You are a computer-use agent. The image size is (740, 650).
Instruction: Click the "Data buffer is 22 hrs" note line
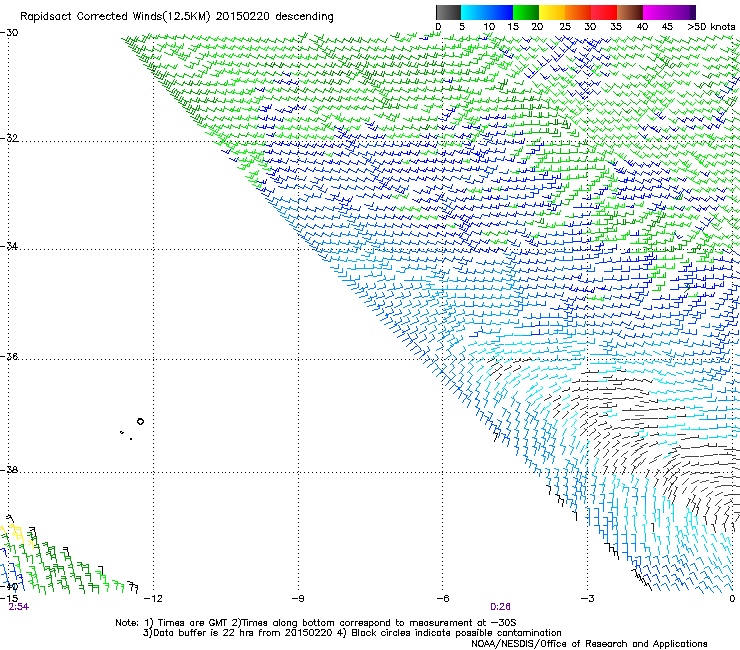click(x=352, y=633)
